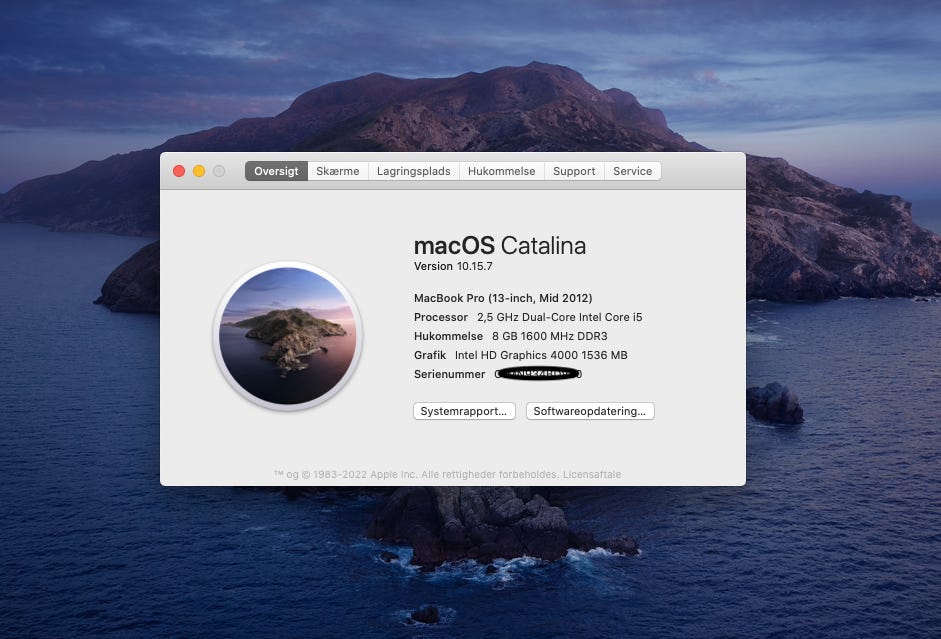Viewport: 941px width, 639px height.
Task: Click the Version 10.15.7 text
Action: [453, 266]
